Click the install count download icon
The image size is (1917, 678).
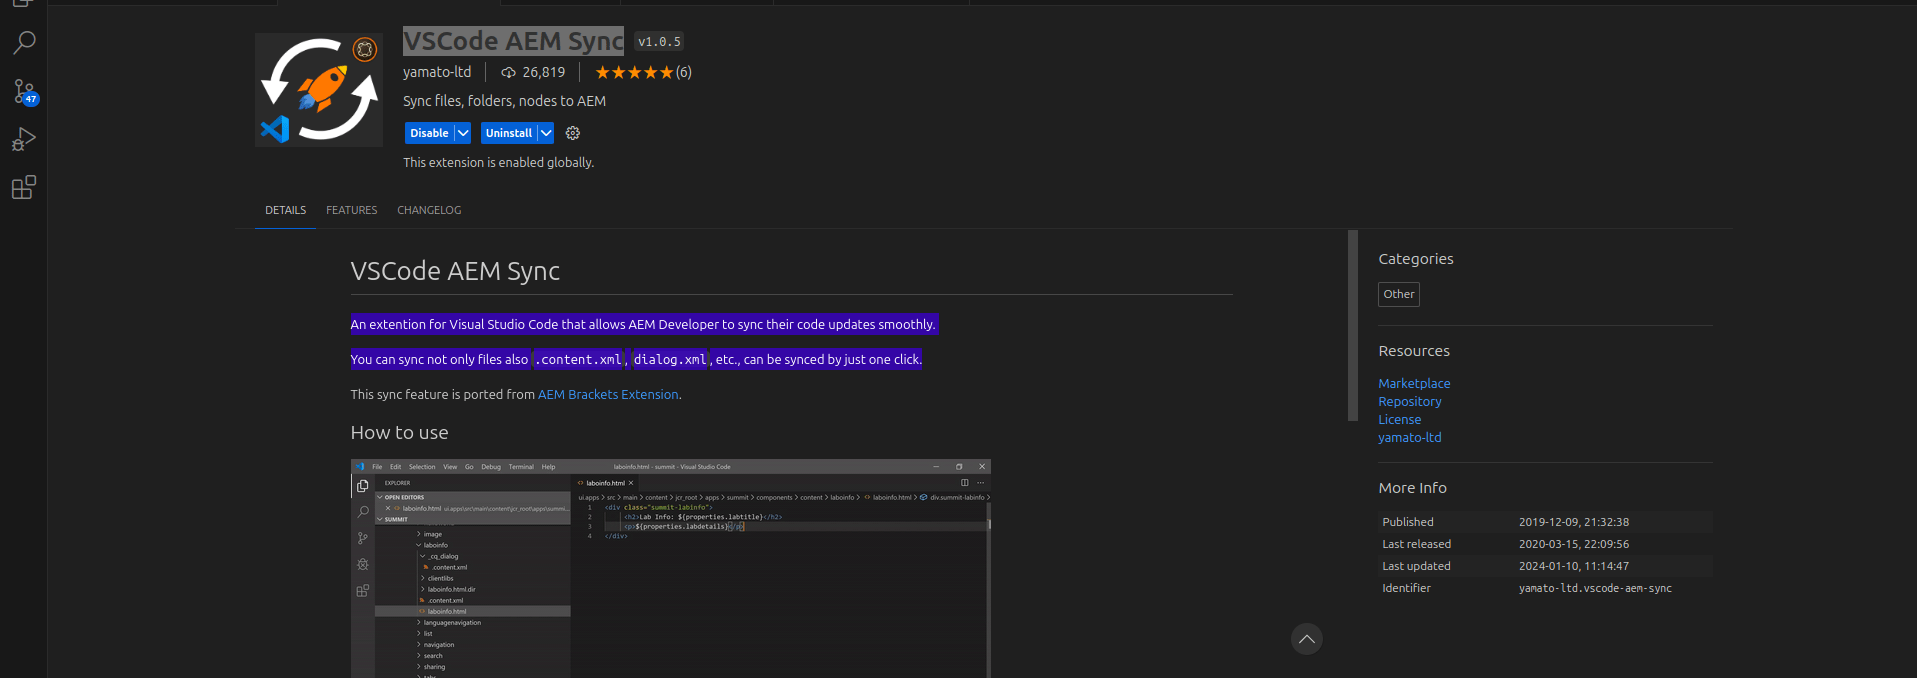point(508,72)
